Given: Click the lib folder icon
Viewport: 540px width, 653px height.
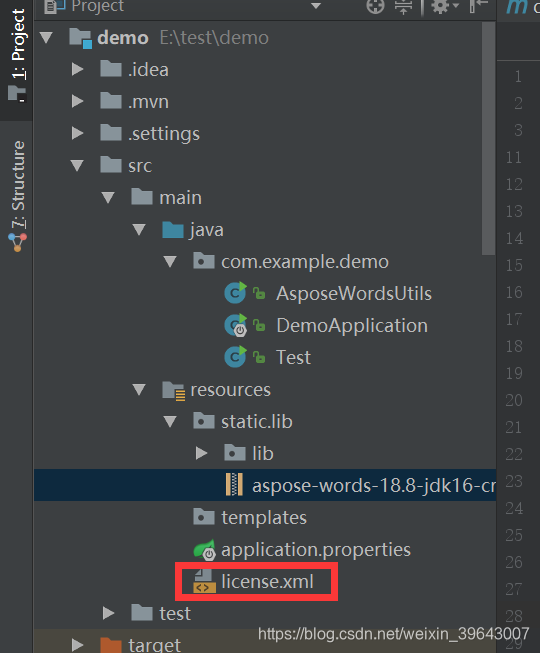Looking at the screenshot, I should point(235,453).
